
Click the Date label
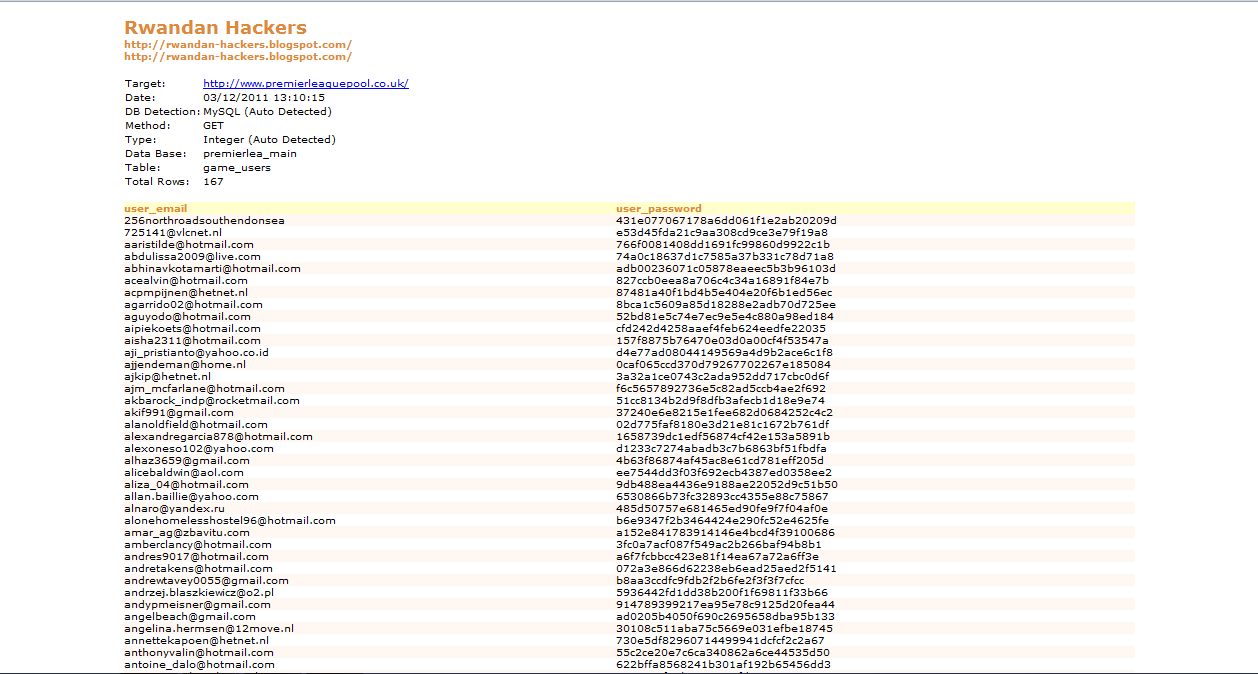[140, 98]
